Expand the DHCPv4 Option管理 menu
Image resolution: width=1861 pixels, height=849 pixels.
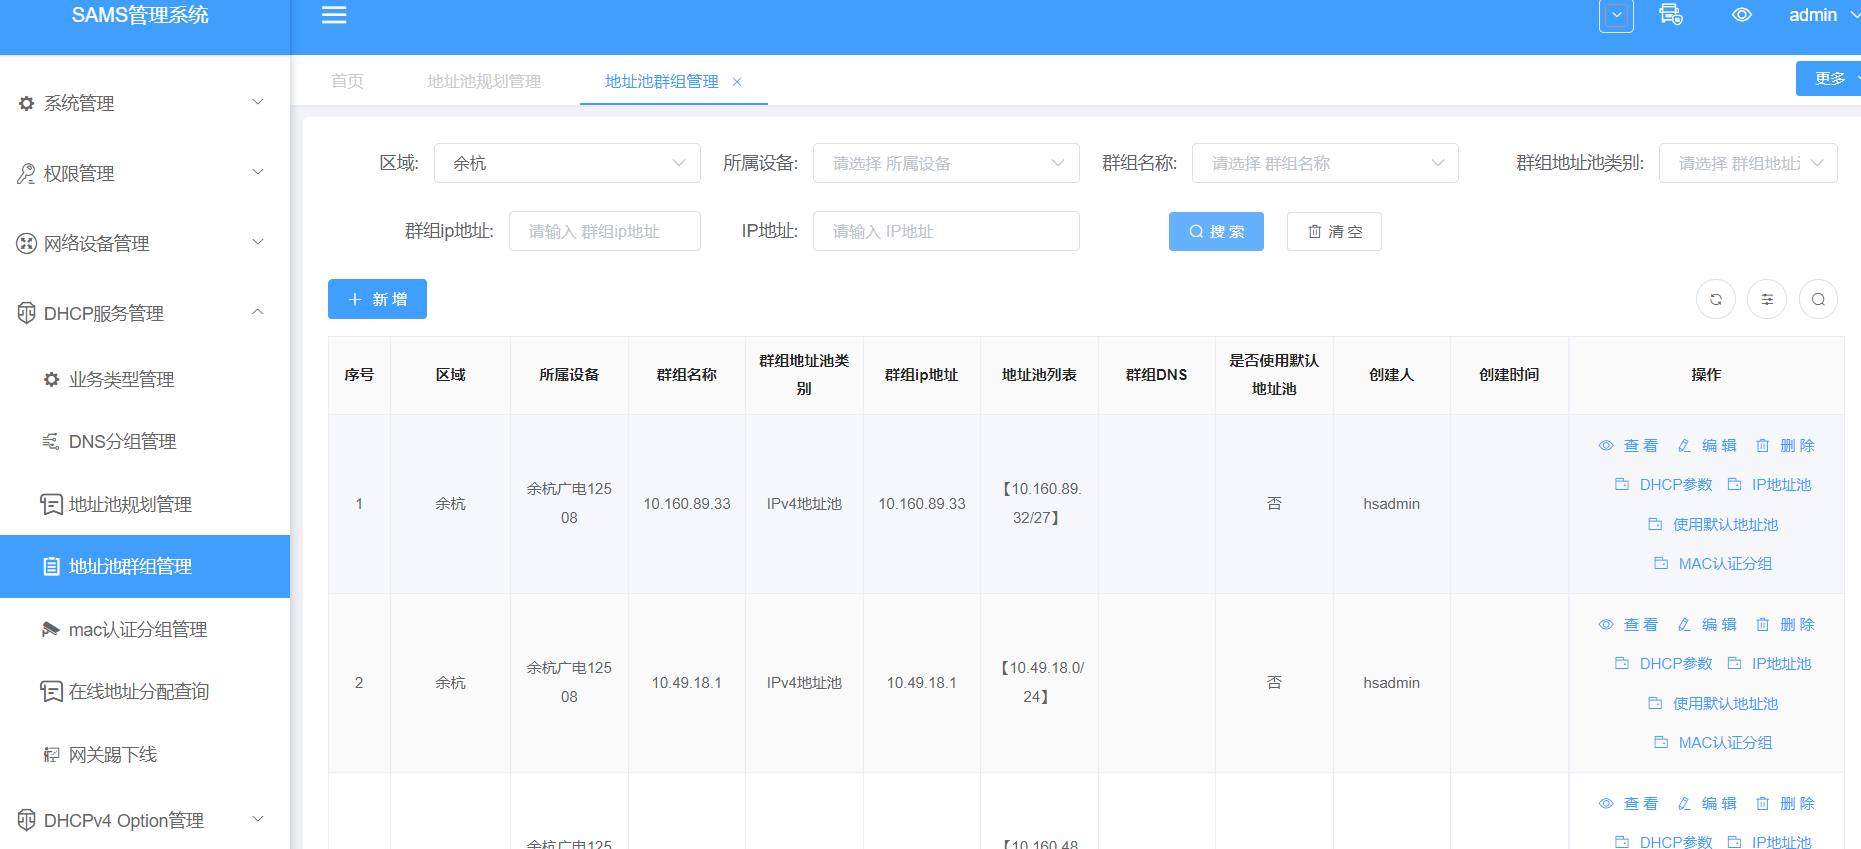pyautogui.click(x=145, y=820)
